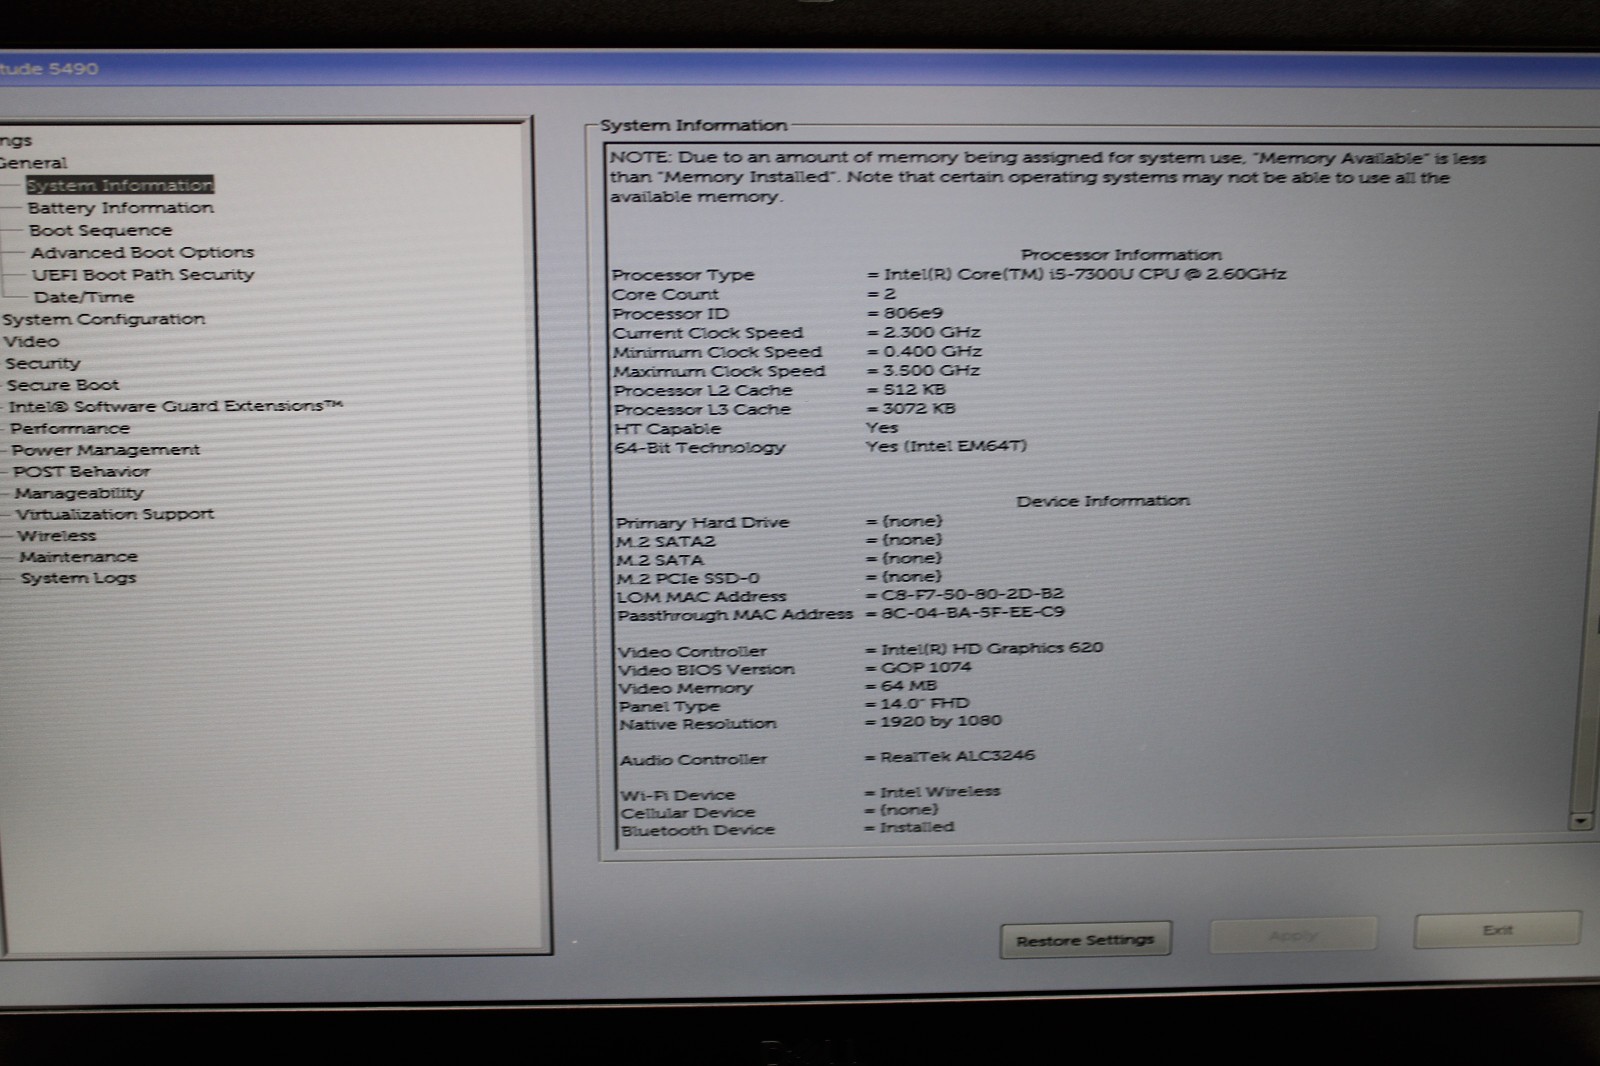Viewport: 1600px width, 1066px height.
Task: Expand the Performance category
Action: [x=70, y=428]
